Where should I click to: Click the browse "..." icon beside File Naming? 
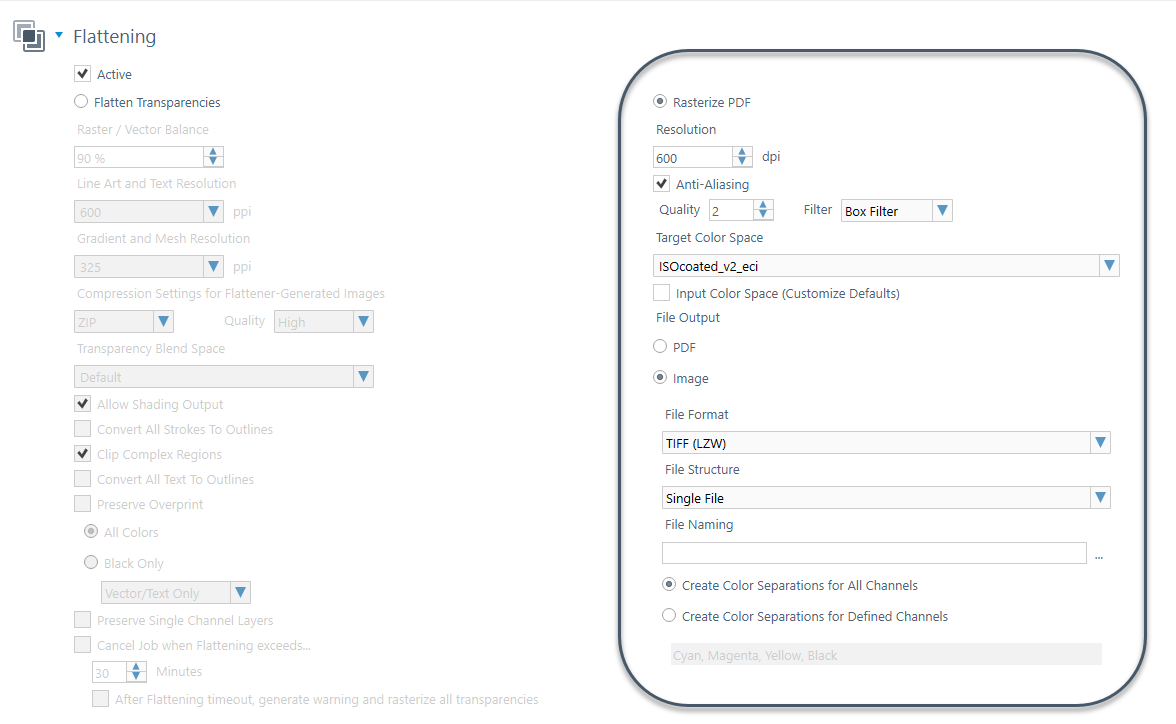pos(1098,557)
